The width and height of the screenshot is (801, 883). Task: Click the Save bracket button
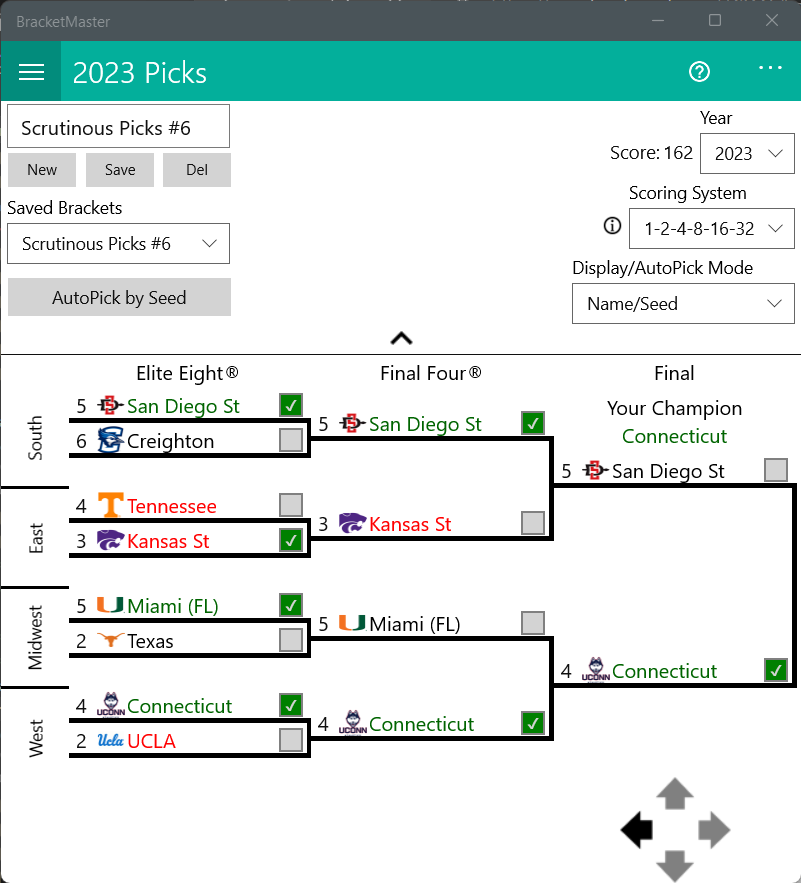click(120, 170)
